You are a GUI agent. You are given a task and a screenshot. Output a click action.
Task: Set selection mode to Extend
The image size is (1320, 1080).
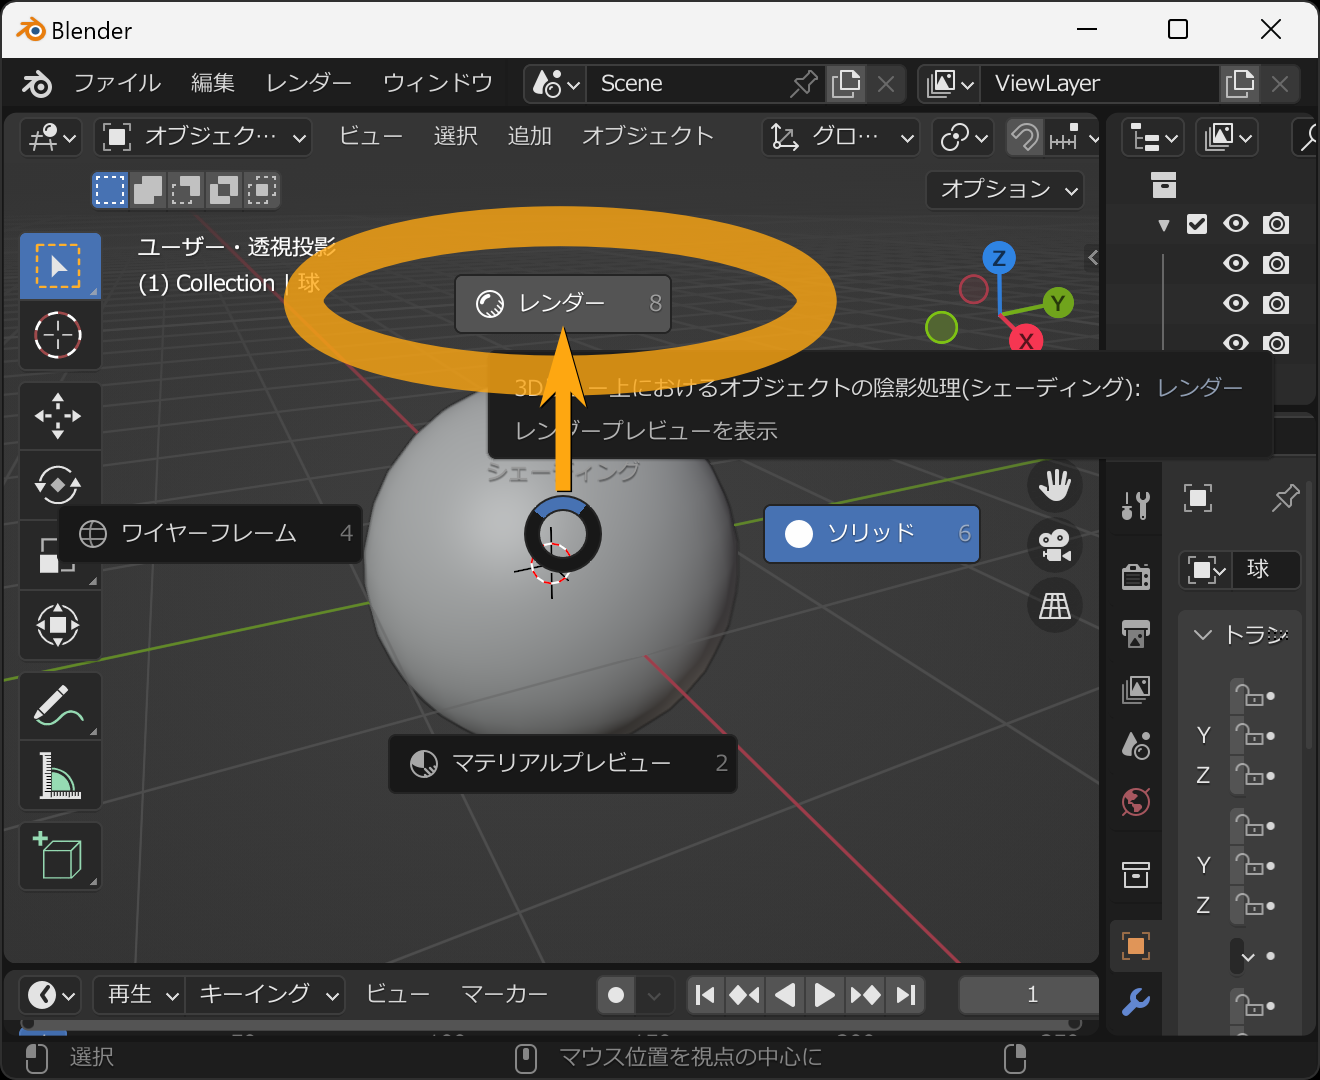click(x=148, y=189)
